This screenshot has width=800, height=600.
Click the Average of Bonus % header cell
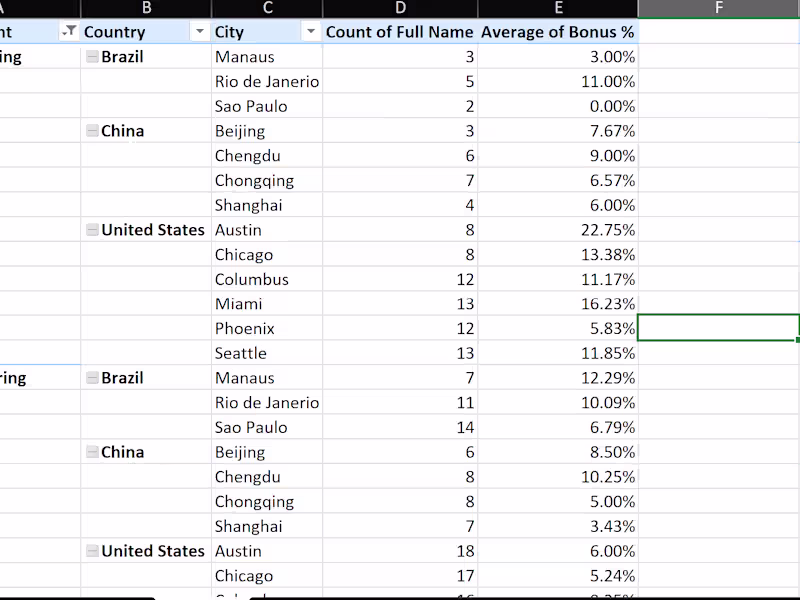[558, 32]
